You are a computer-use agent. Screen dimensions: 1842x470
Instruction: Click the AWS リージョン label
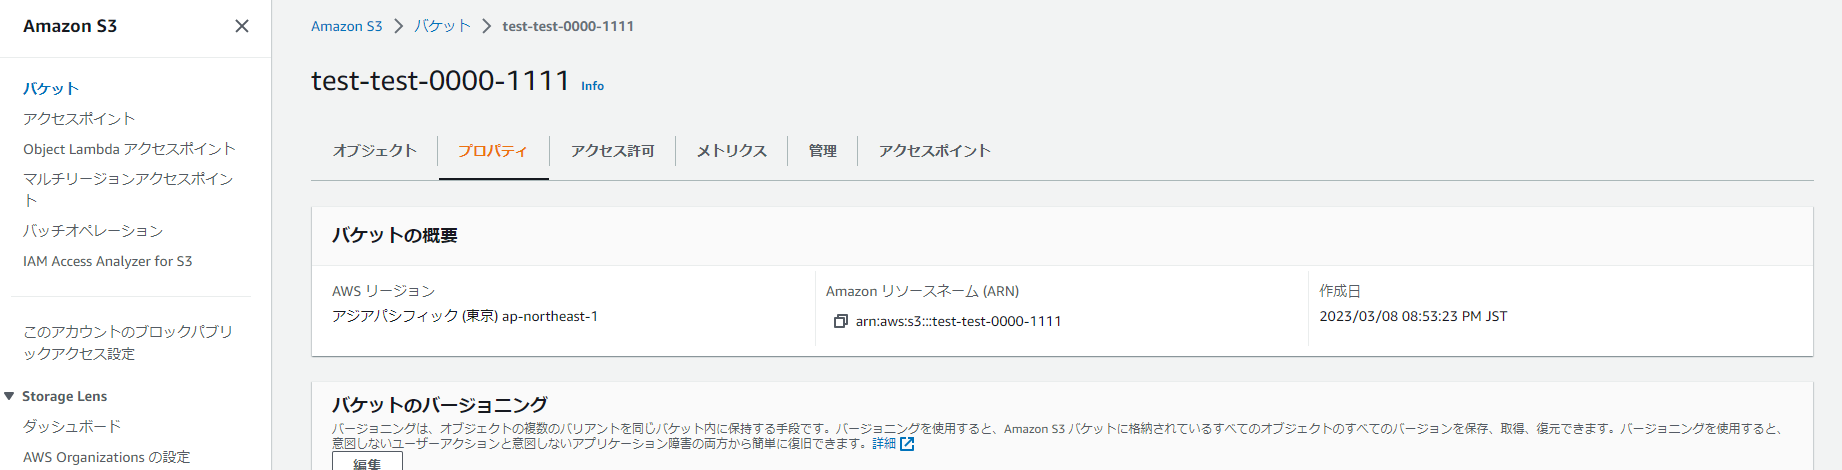coord(384,291)
